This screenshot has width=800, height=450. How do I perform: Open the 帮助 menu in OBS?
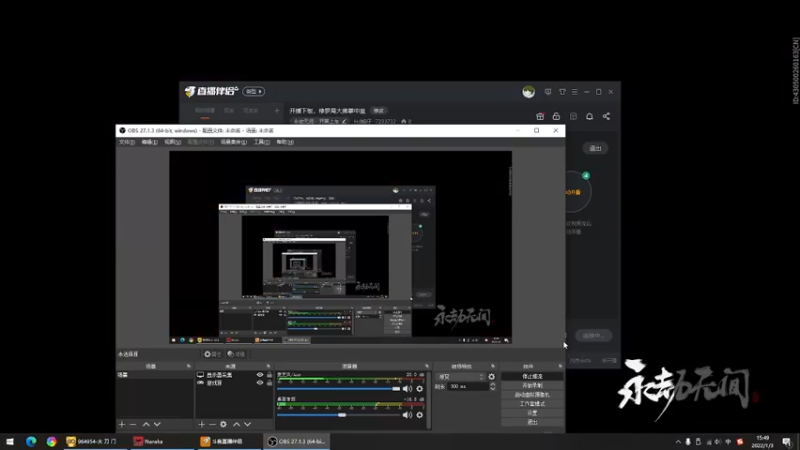click(285, 142)
